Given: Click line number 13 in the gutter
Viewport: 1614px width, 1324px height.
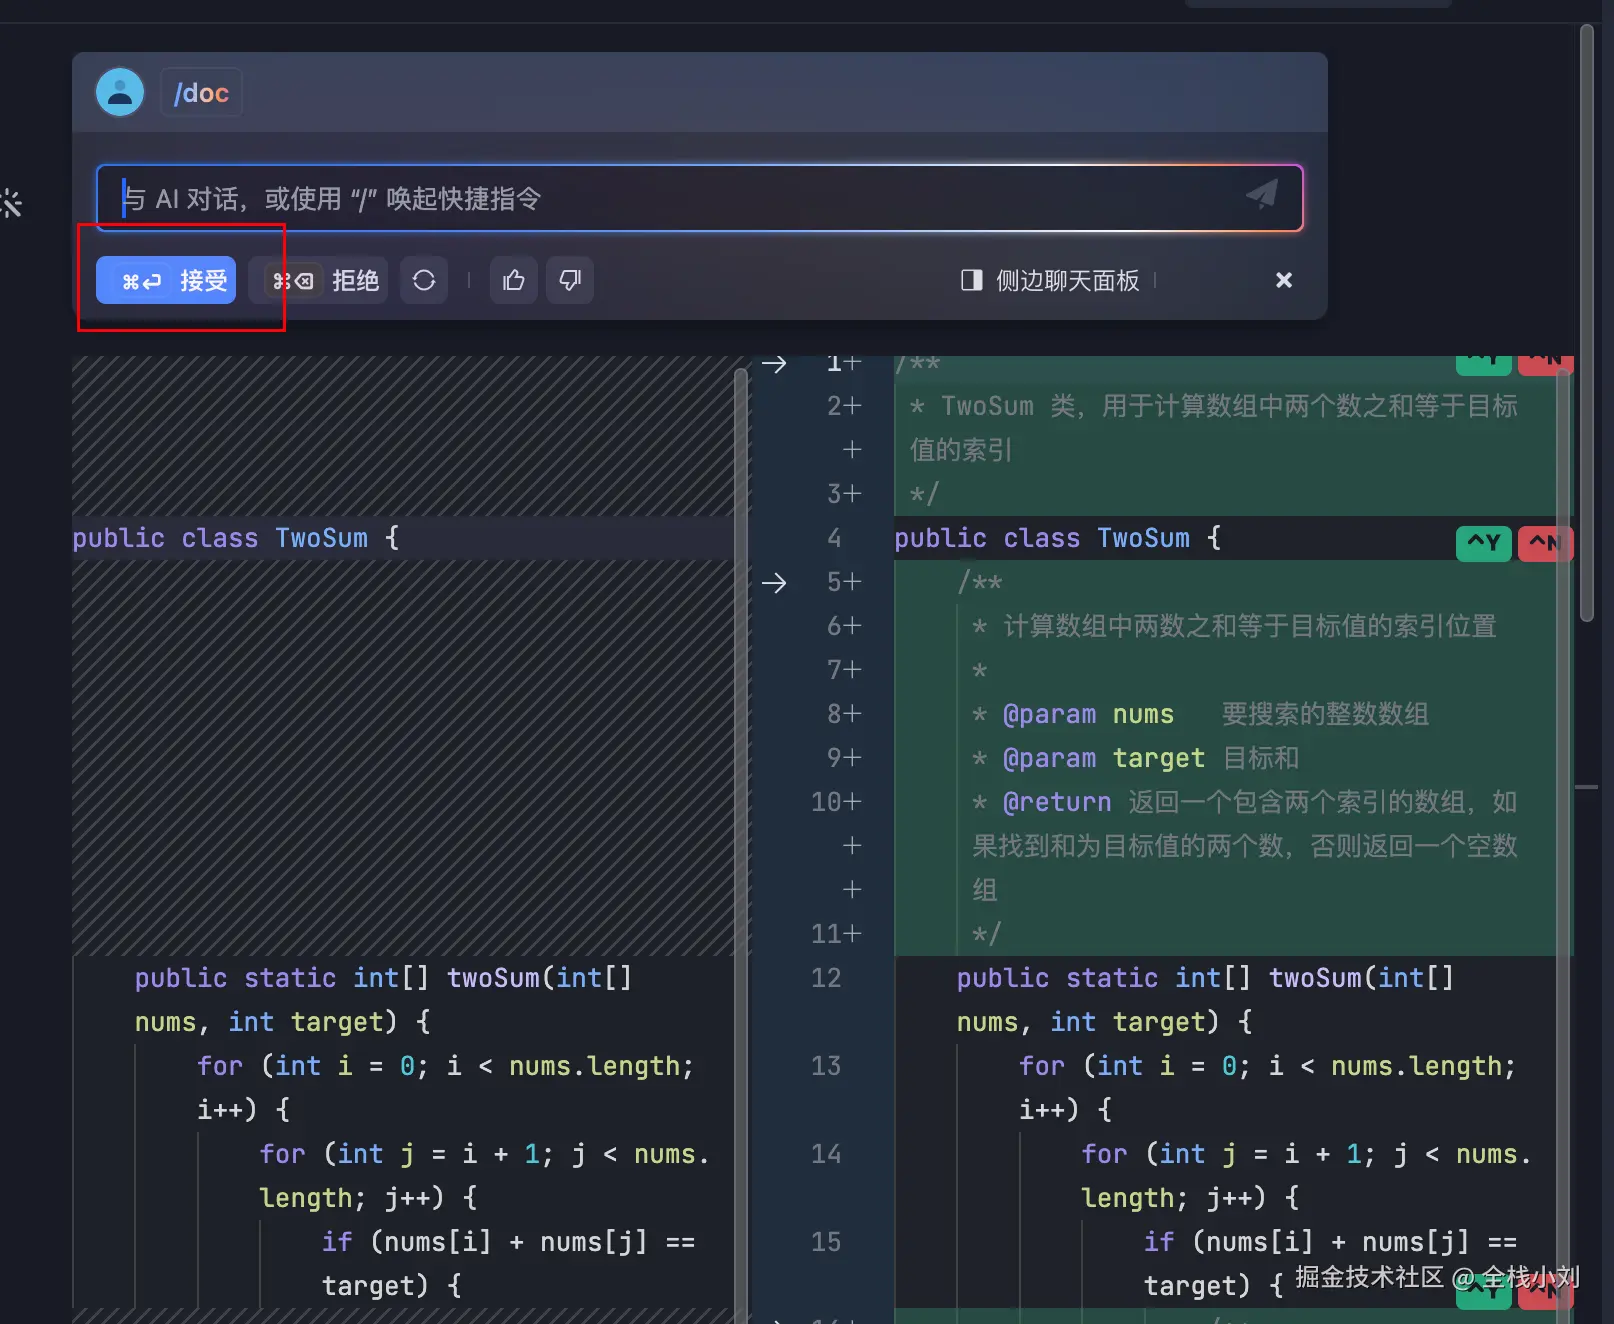Looking at the screenshot, I should click(826, 1066).
